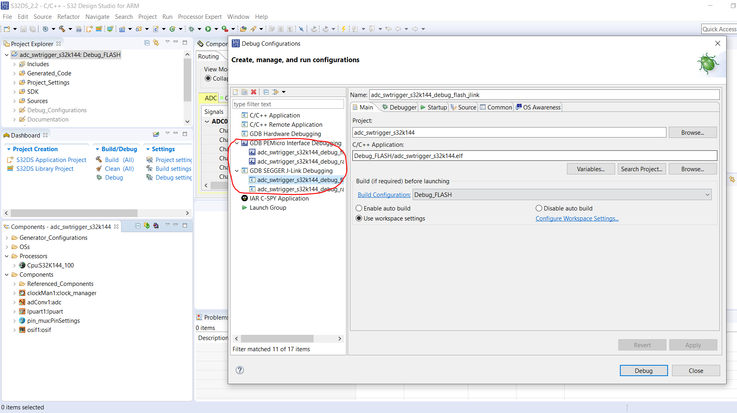737x413 pixels.
Task: Click Generate code icon in Components panel toolbar
Action: (x=147, y=226)
